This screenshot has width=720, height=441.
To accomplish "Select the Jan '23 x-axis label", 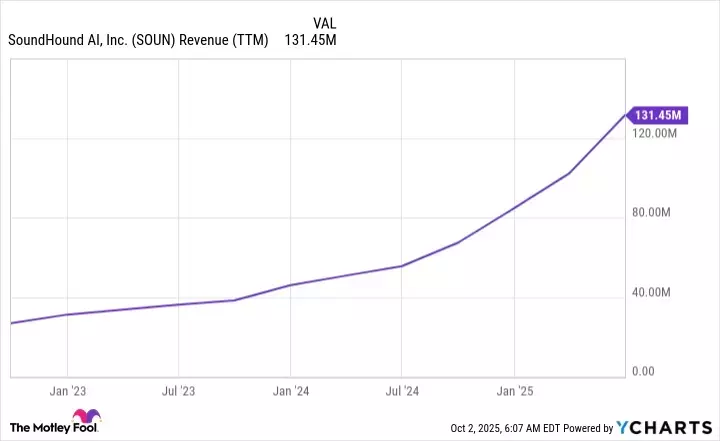I will coord(66,391).
